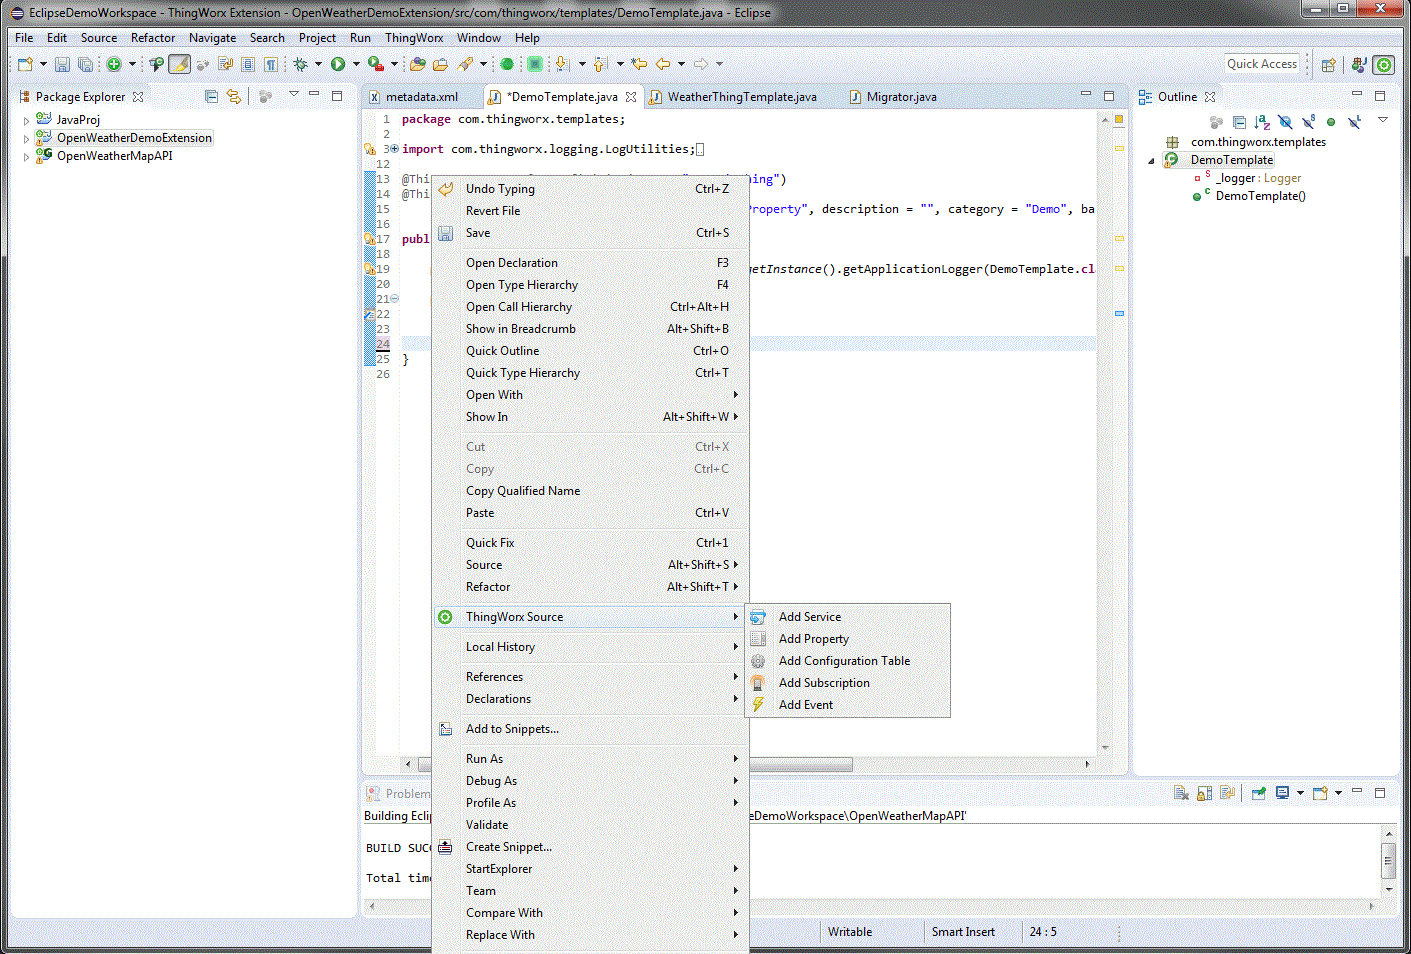Image resolution: width=1411 pixels, height=954 pixels.
Task: Clear the console with the Clear Console icon
Action: tap(1181, 791)
